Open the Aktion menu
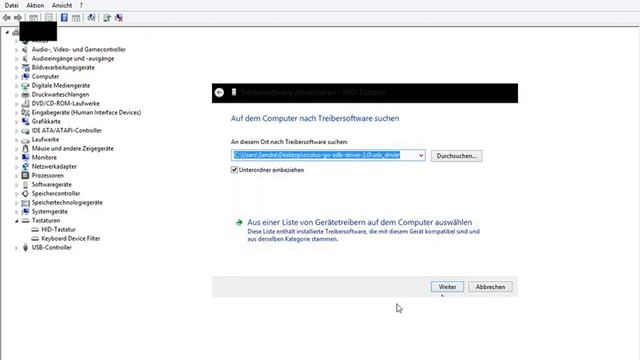 tap(35, 5)
